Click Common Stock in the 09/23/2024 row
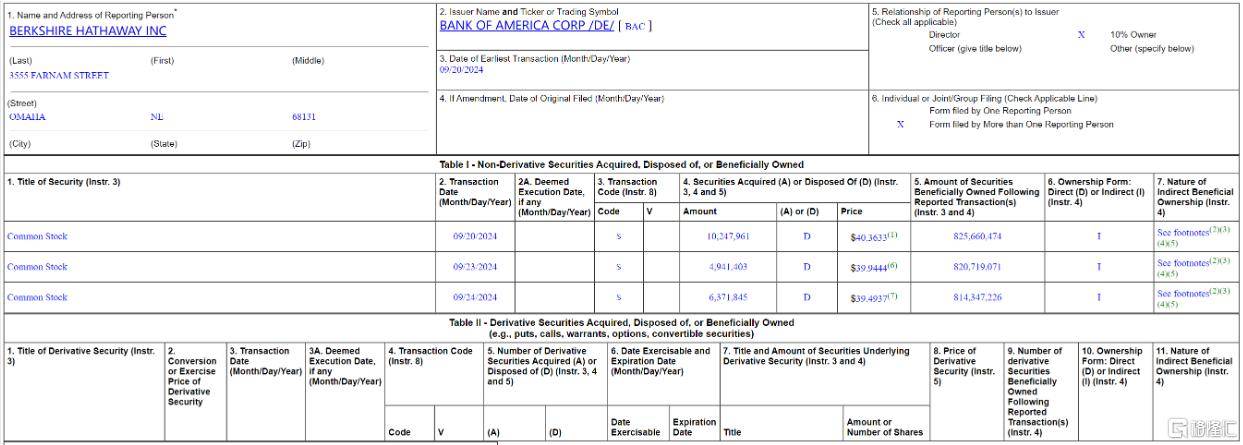 [x=37, y=267]
